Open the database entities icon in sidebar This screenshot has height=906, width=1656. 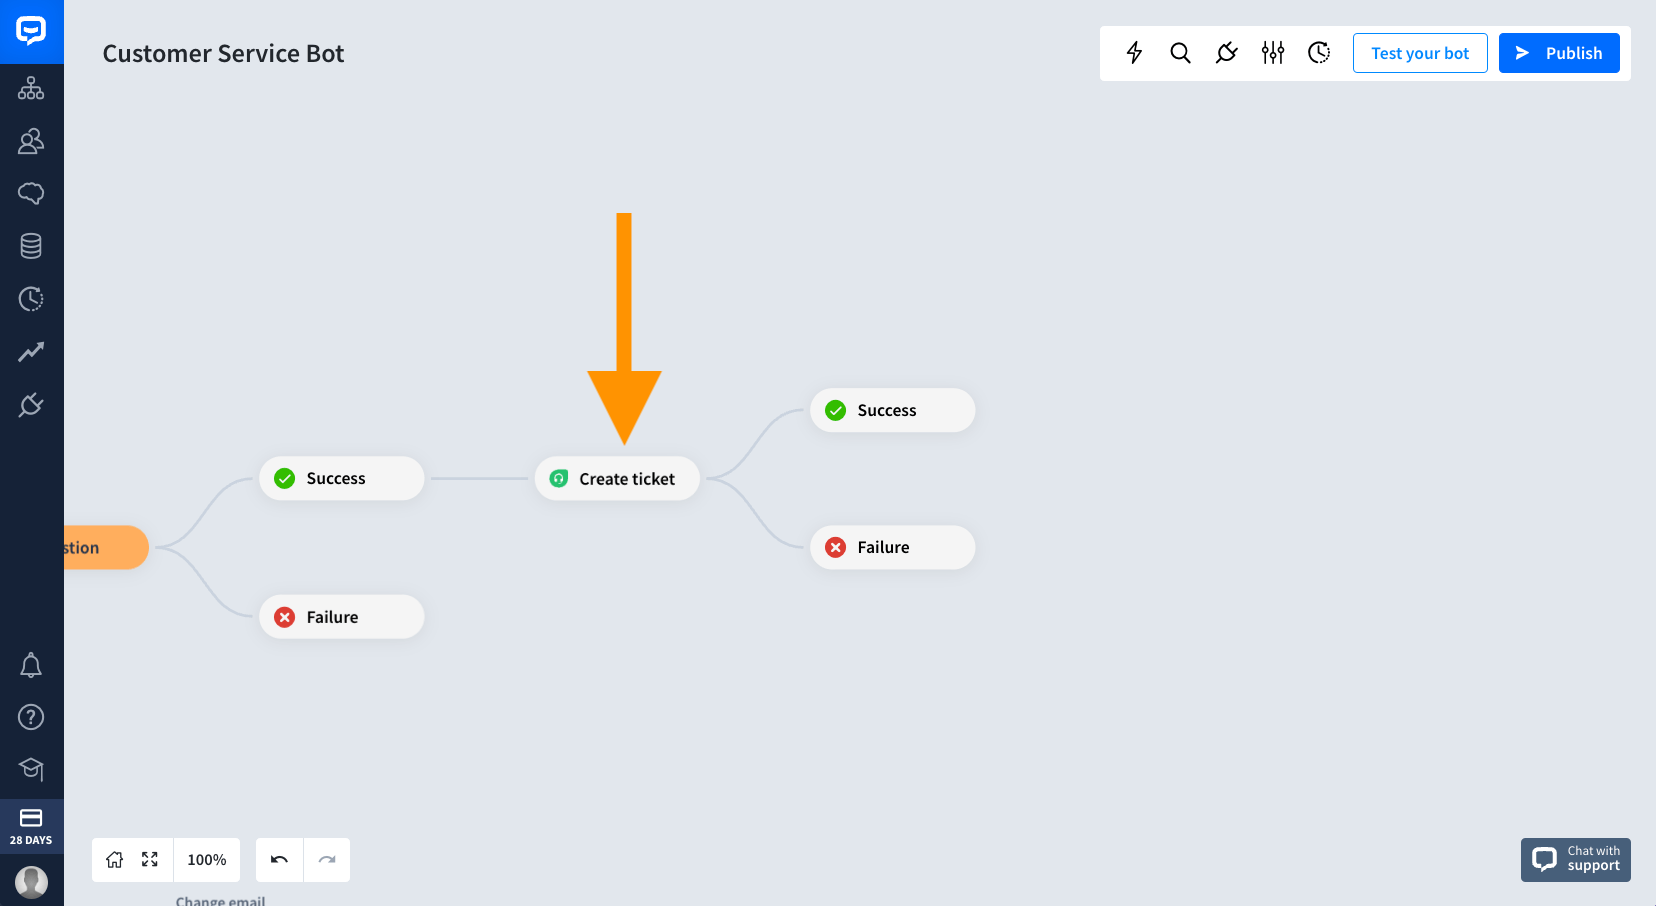point(31,246)
